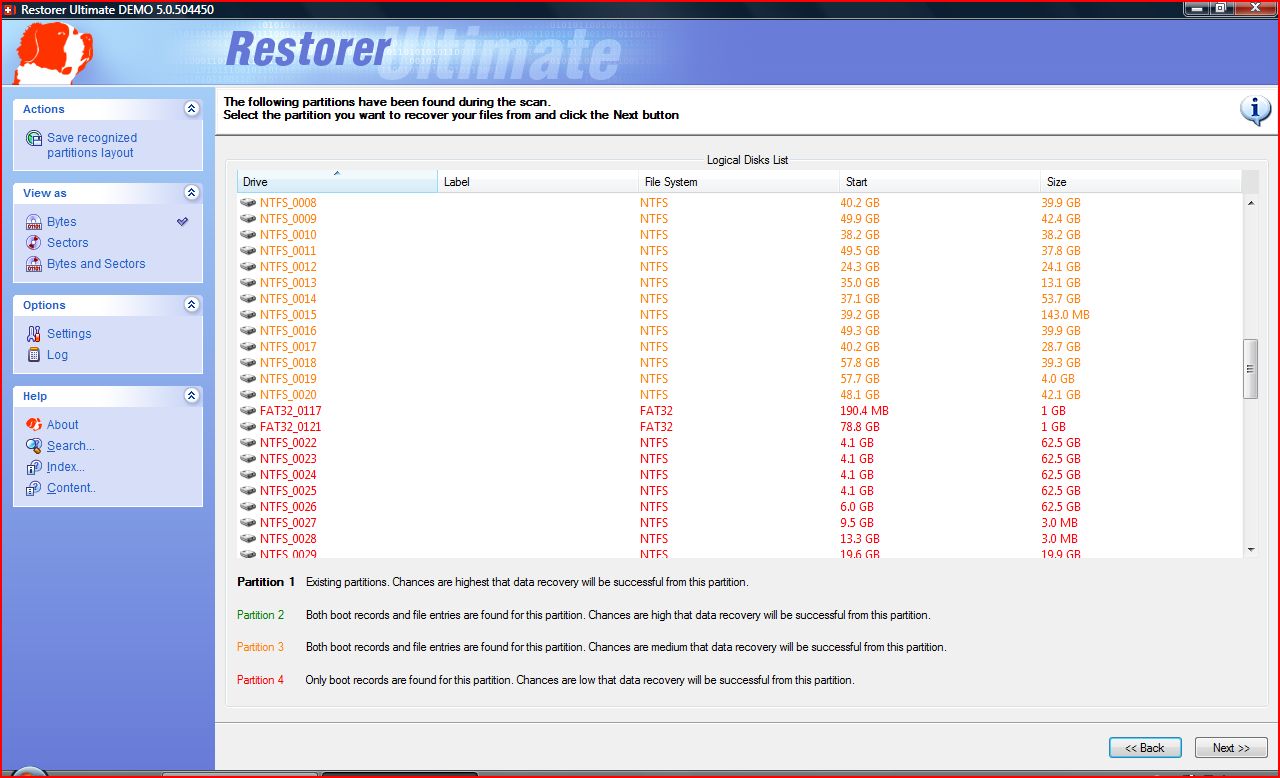1280x778 pixels.
Task: Click the Back button
Action: 1145,748
